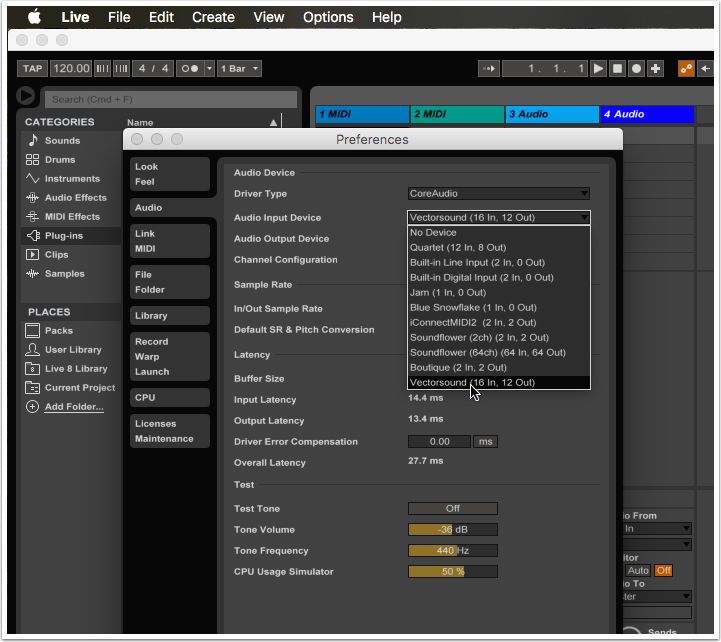721x642 pixels.
Task: Switch to the Look Feel preferences tab
Action: point(170,174)
